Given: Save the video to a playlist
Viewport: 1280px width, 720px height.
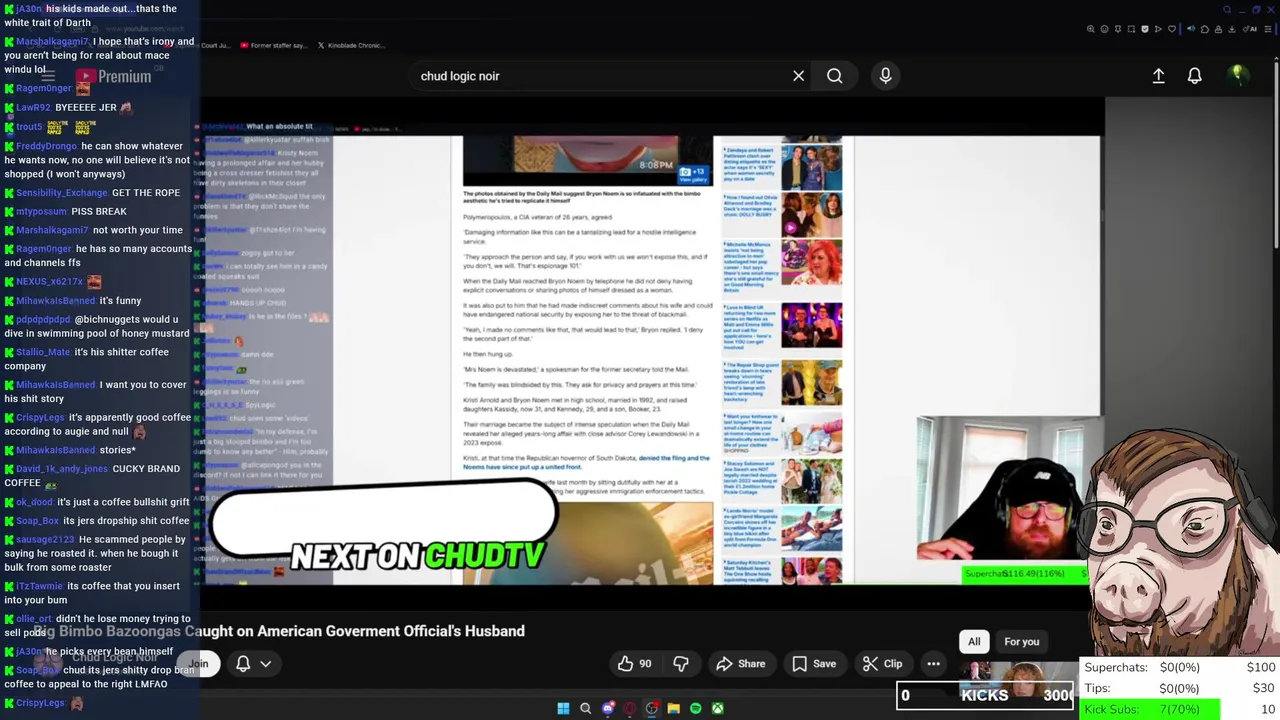Looking at the screenshot, I should pyautogui.click(x=814, y=664).
